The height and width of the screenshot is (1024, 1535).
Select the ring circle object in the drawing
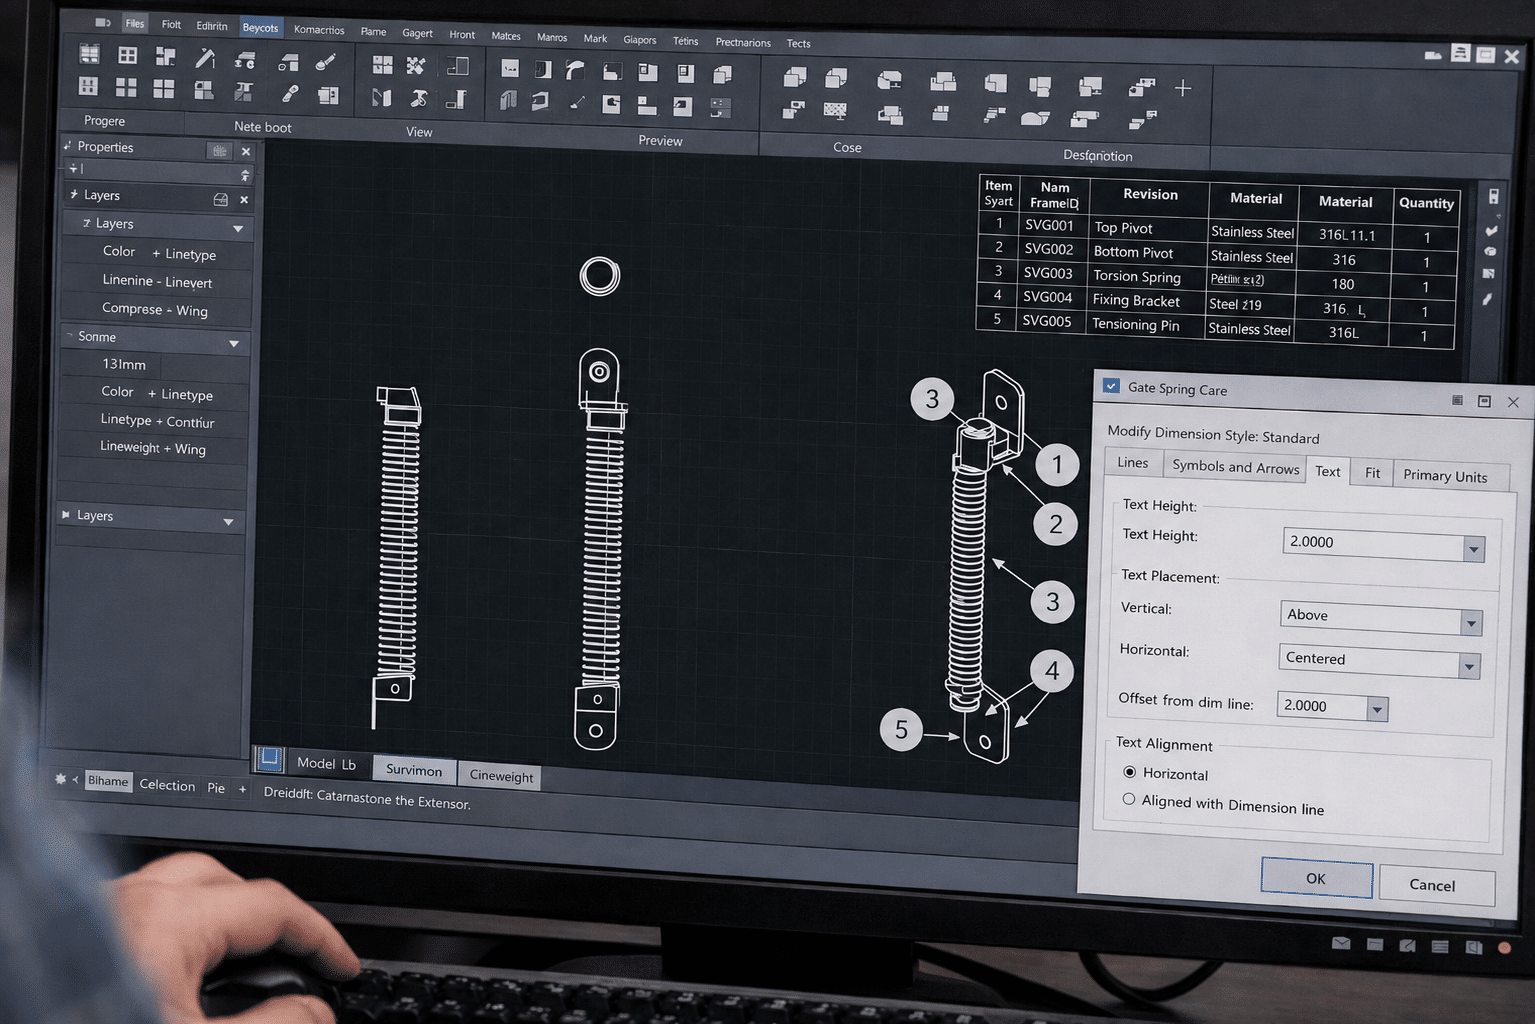tap(600, 276)
